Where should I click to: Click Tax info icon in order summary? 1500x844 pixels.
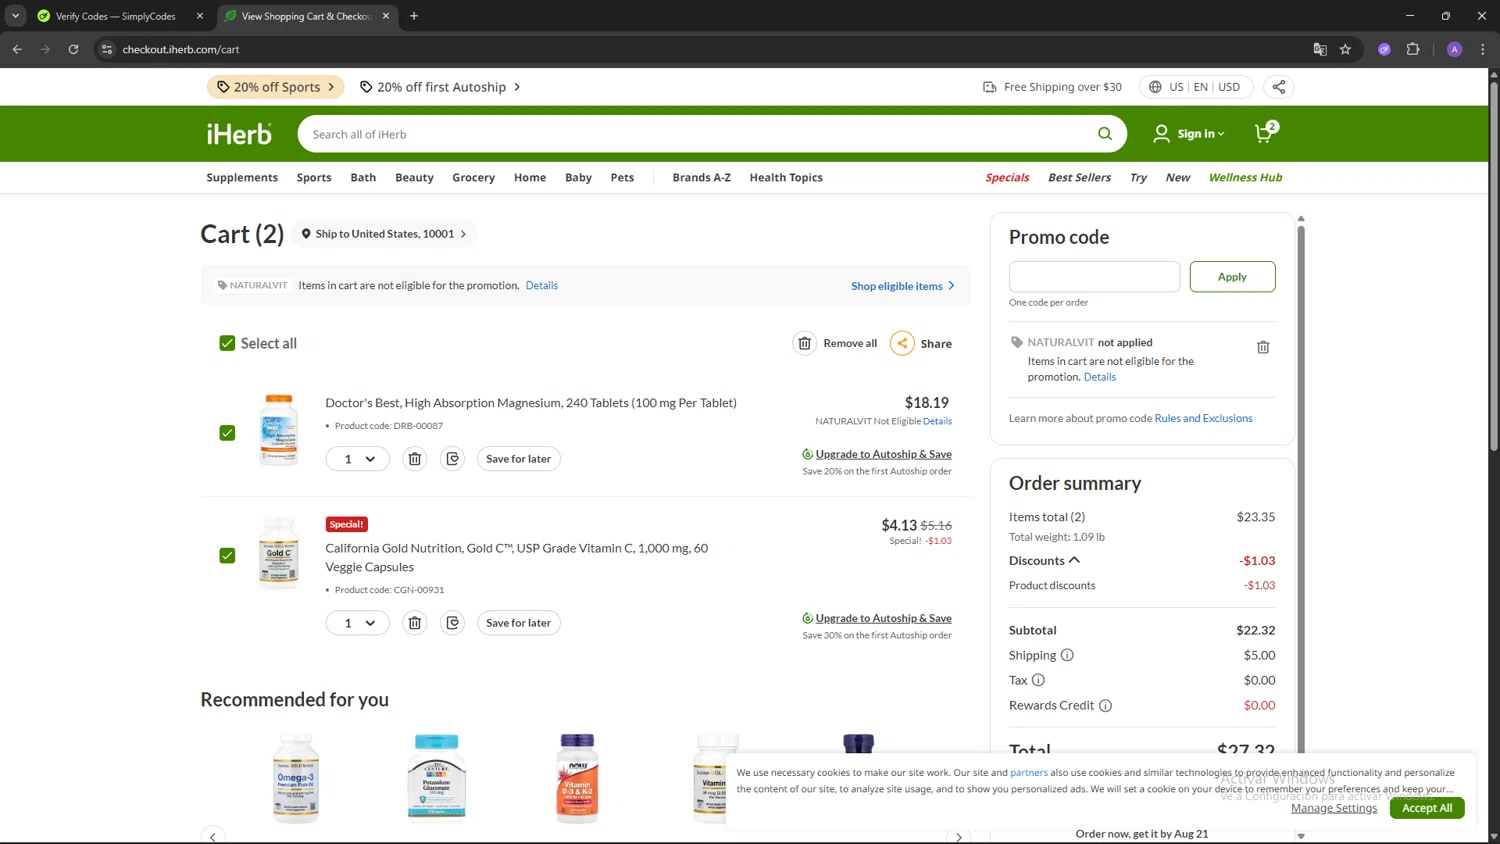(1038, 680)
